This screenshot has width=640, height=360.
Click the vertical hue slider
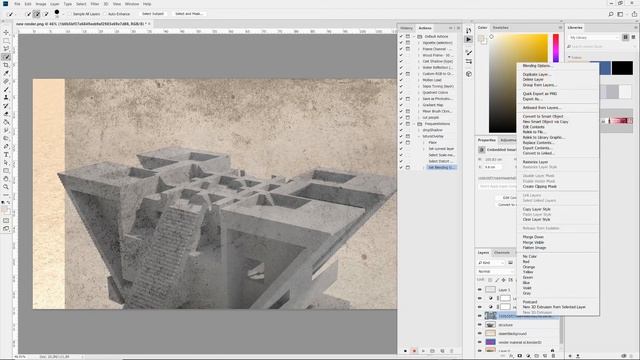click(x=556, y=48)
